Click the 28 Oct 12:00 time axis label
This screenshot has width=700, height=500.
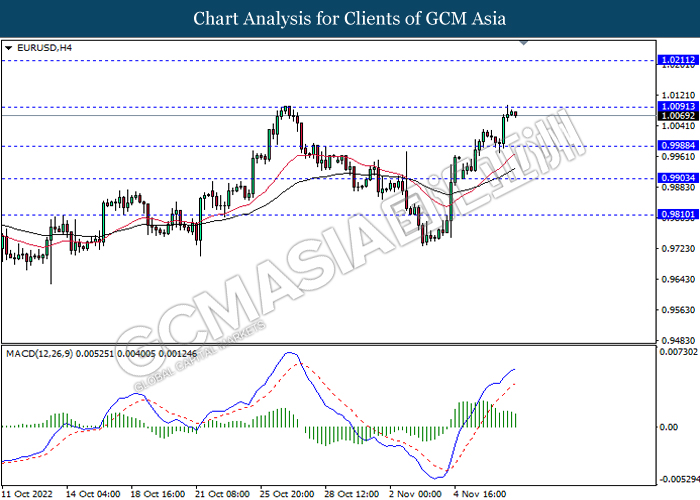(x=352, y=494)
